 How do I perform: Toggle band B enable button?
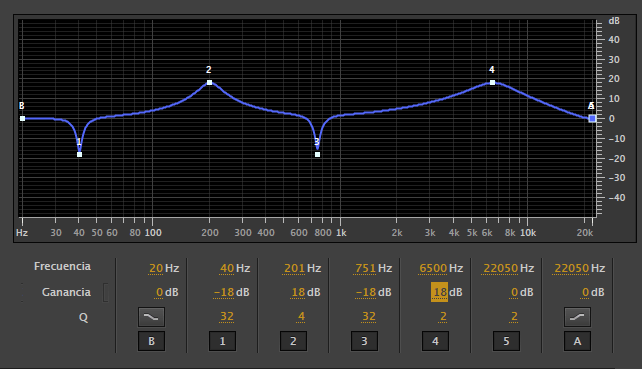151,341
